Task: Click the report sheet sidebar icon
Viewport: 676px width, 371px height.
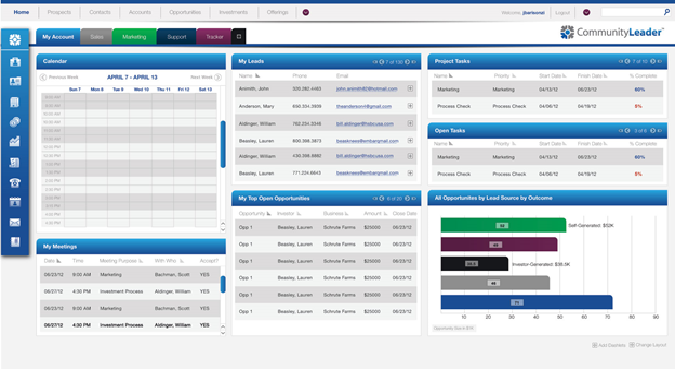Action: click(x=15, y=162)
